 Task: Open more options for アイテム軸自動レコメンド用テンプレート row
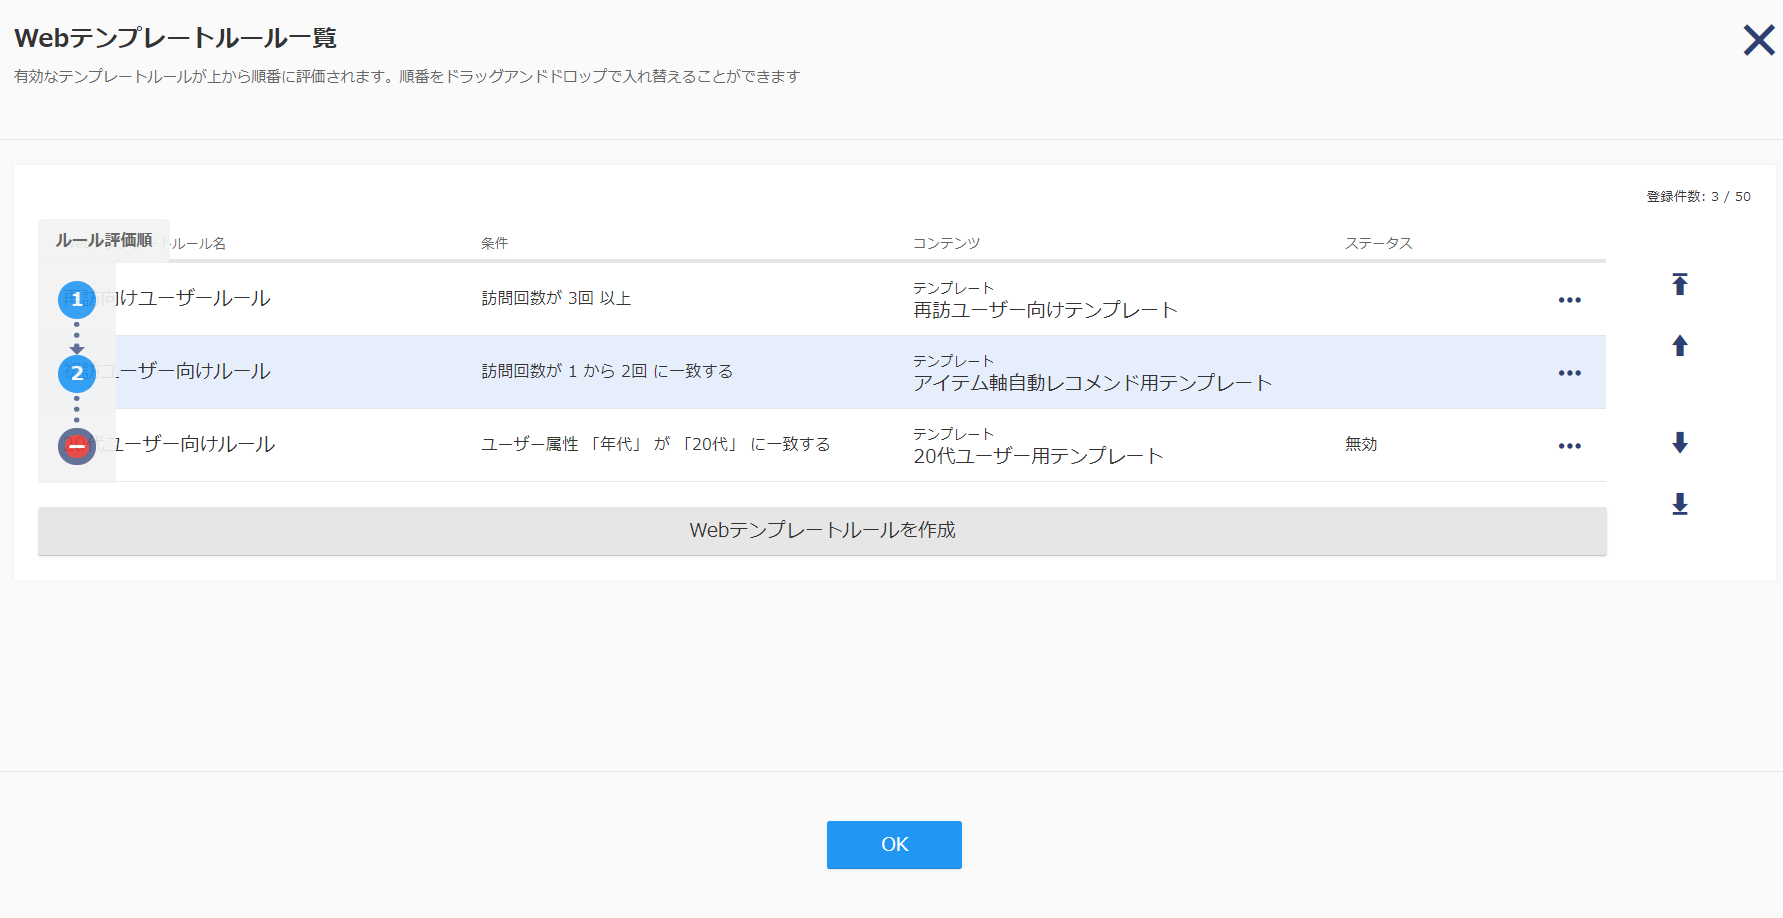click(1569, 373)
